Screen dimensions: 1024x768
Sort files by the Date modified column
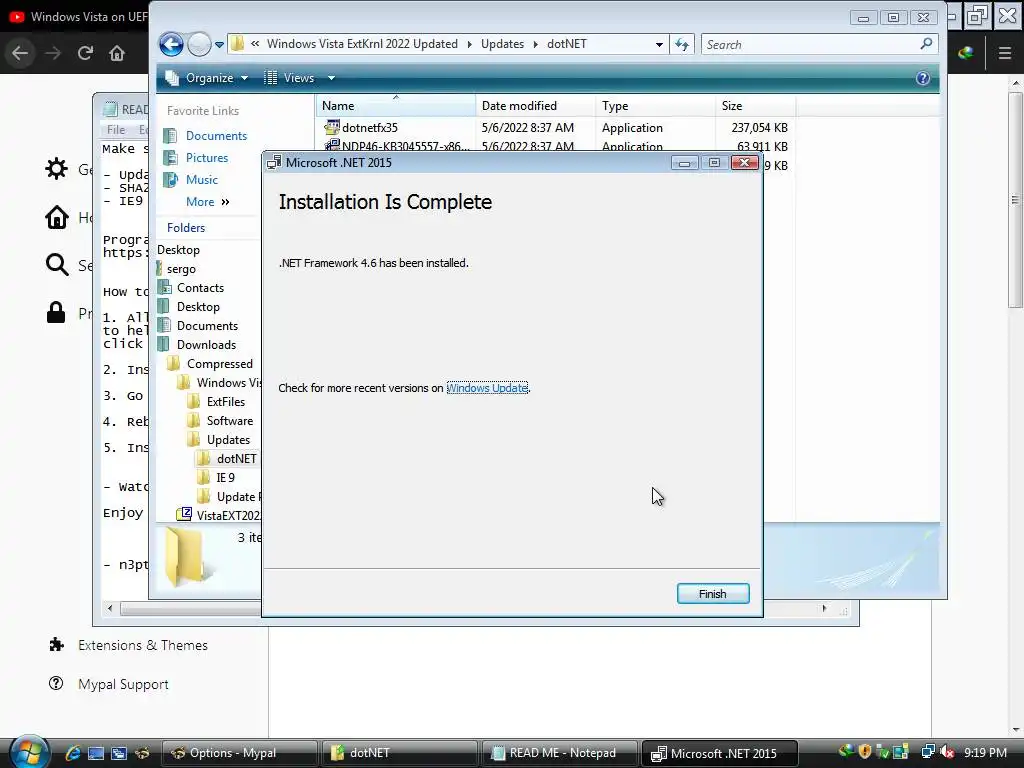(536, 106)
